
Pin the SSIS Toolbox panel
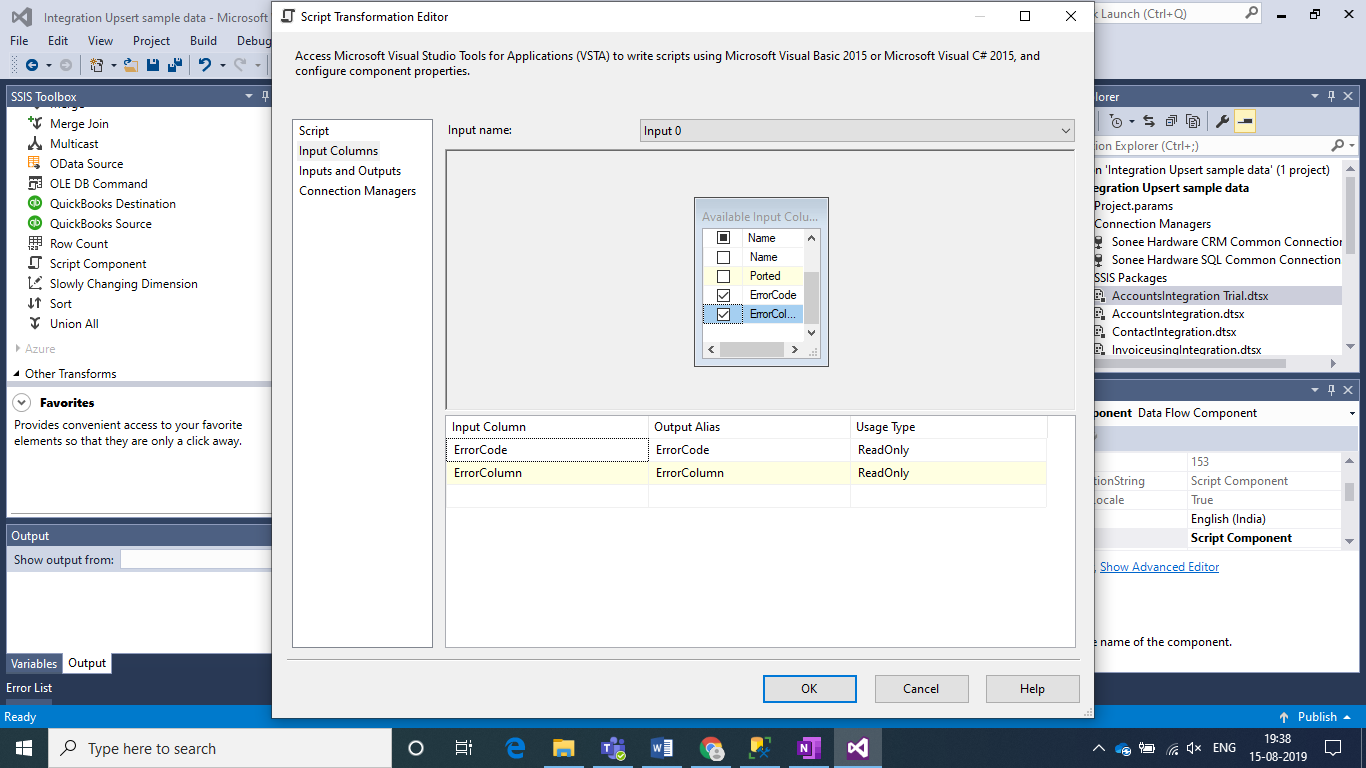point(265,96)
